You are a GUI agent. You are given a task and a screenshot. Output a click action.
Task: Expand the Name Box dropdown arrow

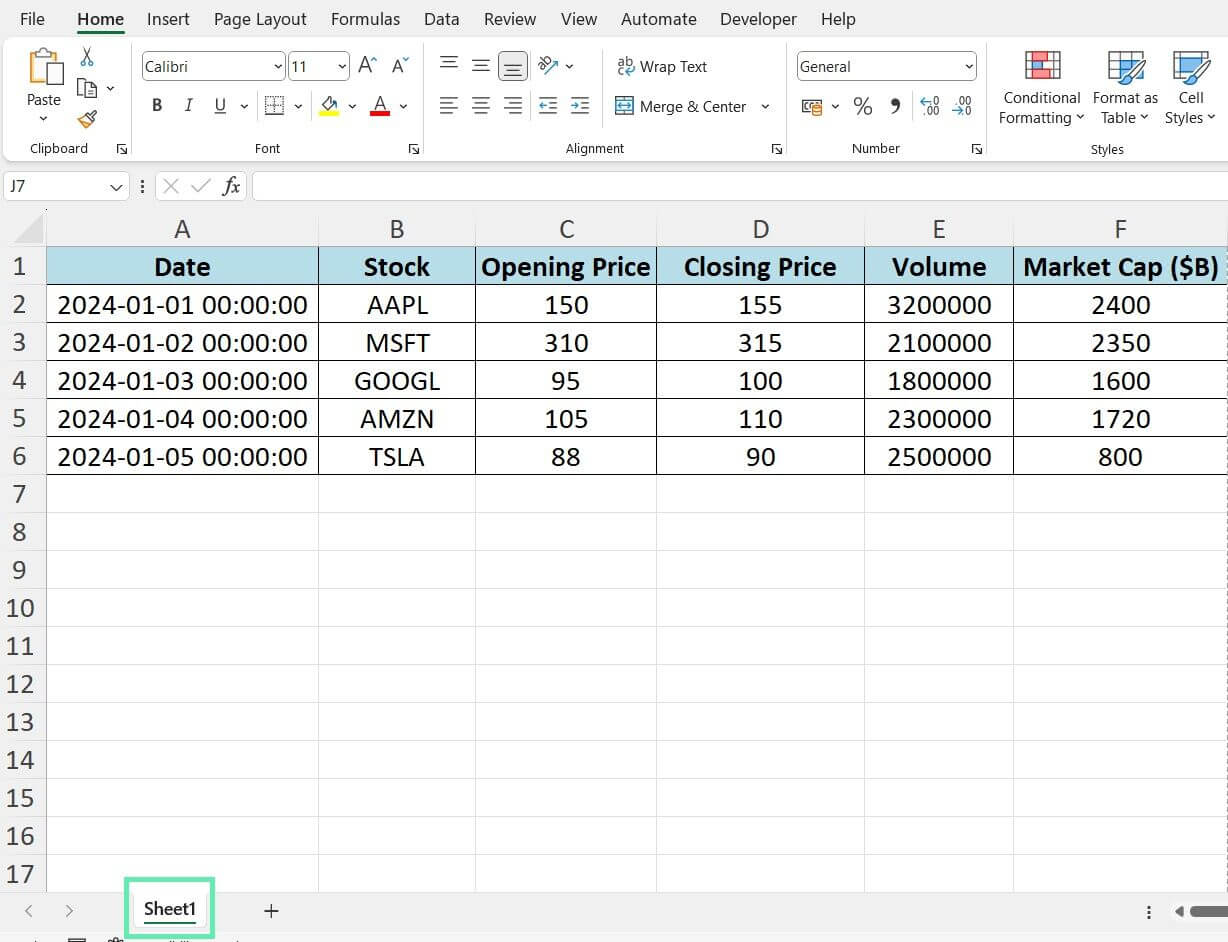[x=116, y=187]
